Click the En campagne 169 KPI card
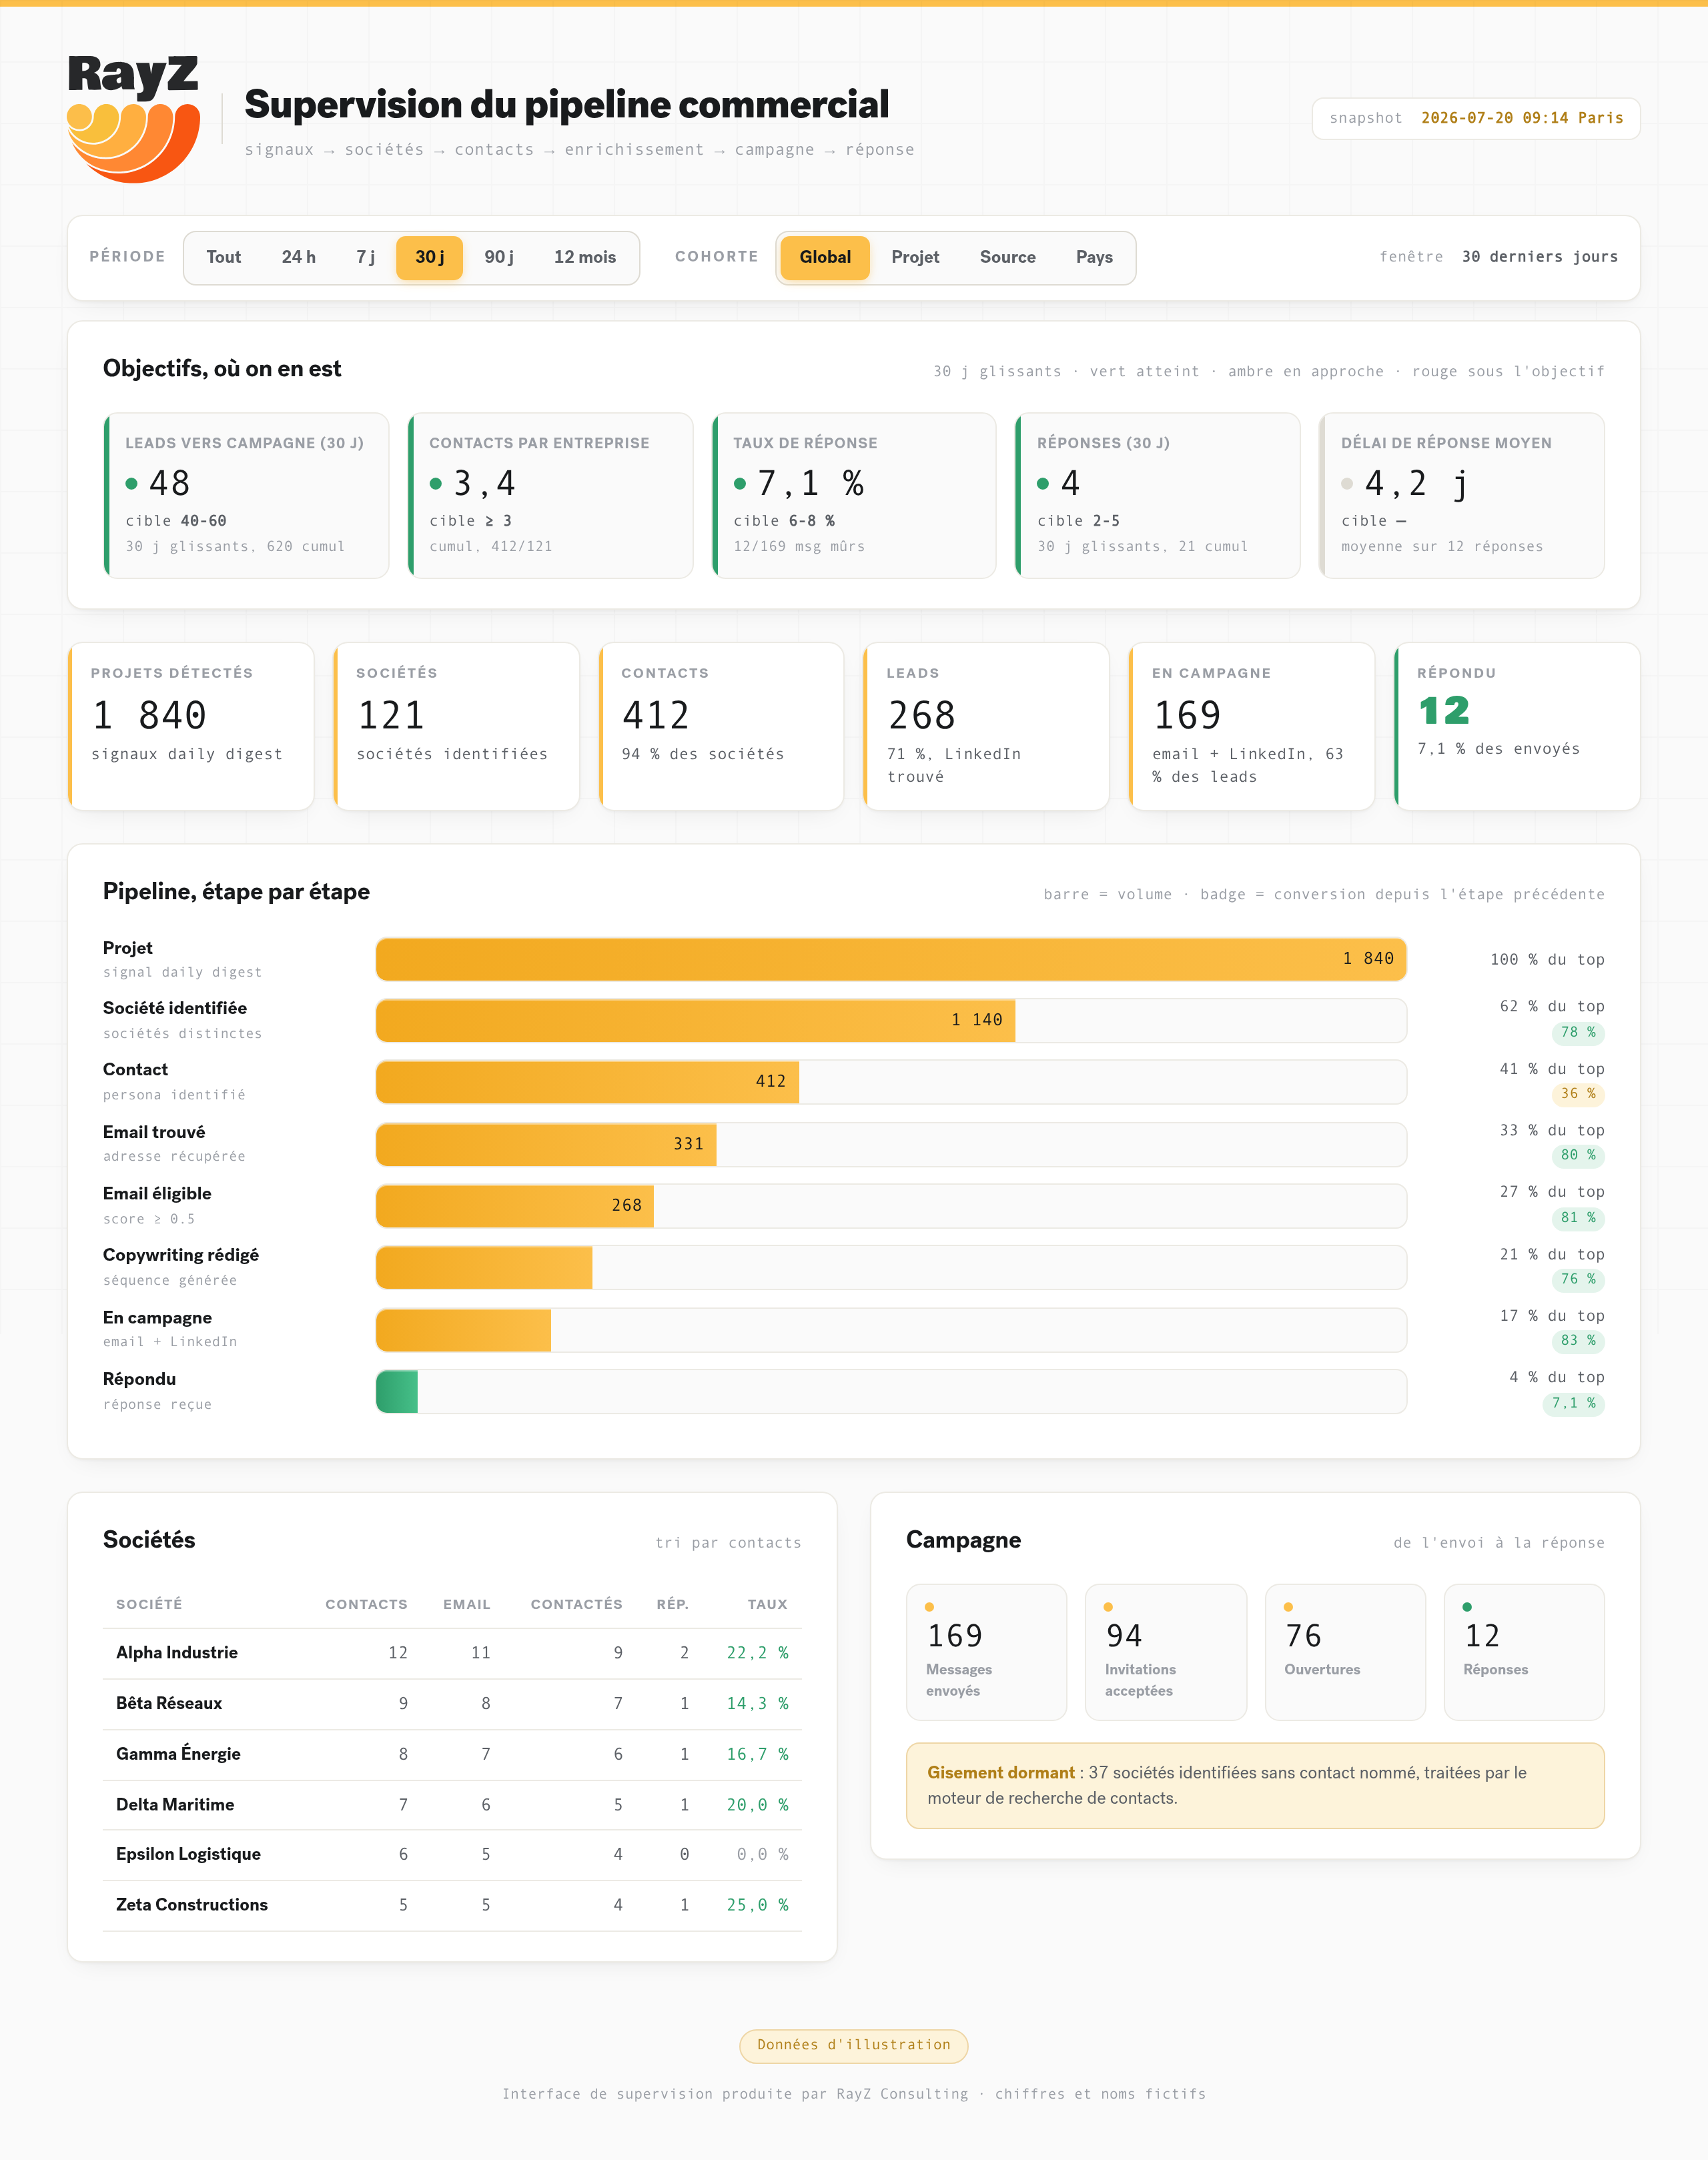1708x2160 pixels. tap(1252, 726)
